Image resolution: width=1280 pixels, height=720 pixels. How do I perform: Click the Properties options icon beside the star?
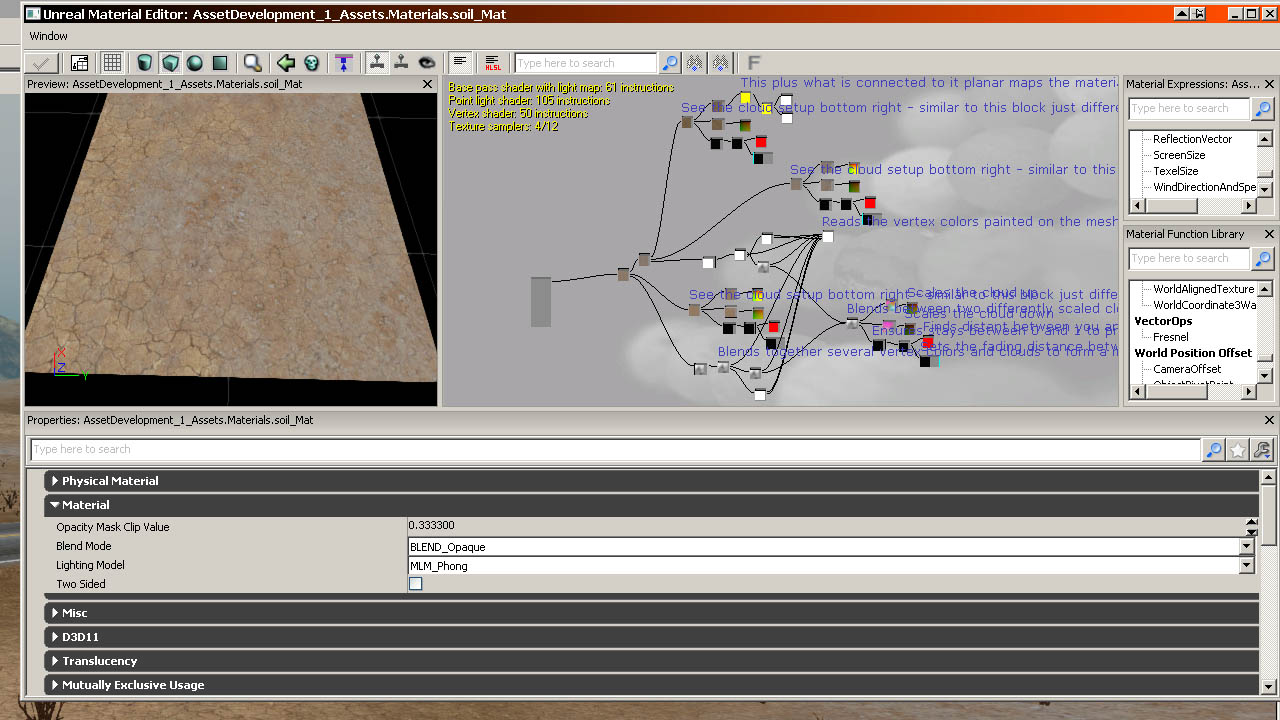coord(1262,450)
